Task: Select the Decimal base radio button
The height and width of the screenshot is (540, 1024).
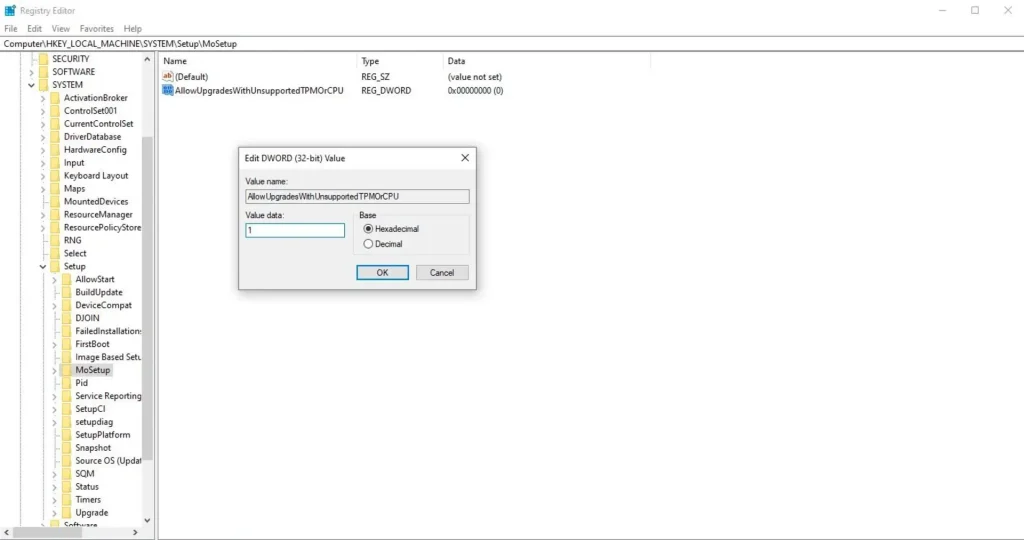Action: [368, 244]
